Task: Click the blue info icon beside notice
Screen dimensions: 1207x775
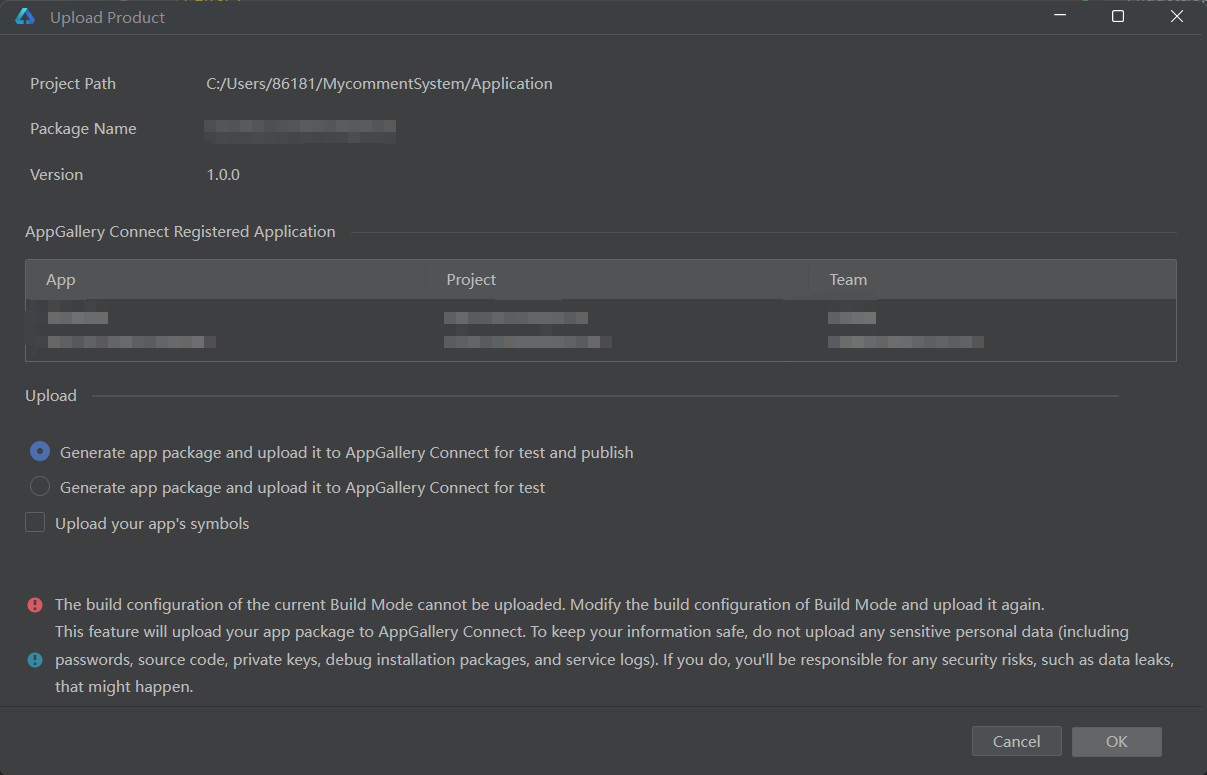Action: [35, 660]
